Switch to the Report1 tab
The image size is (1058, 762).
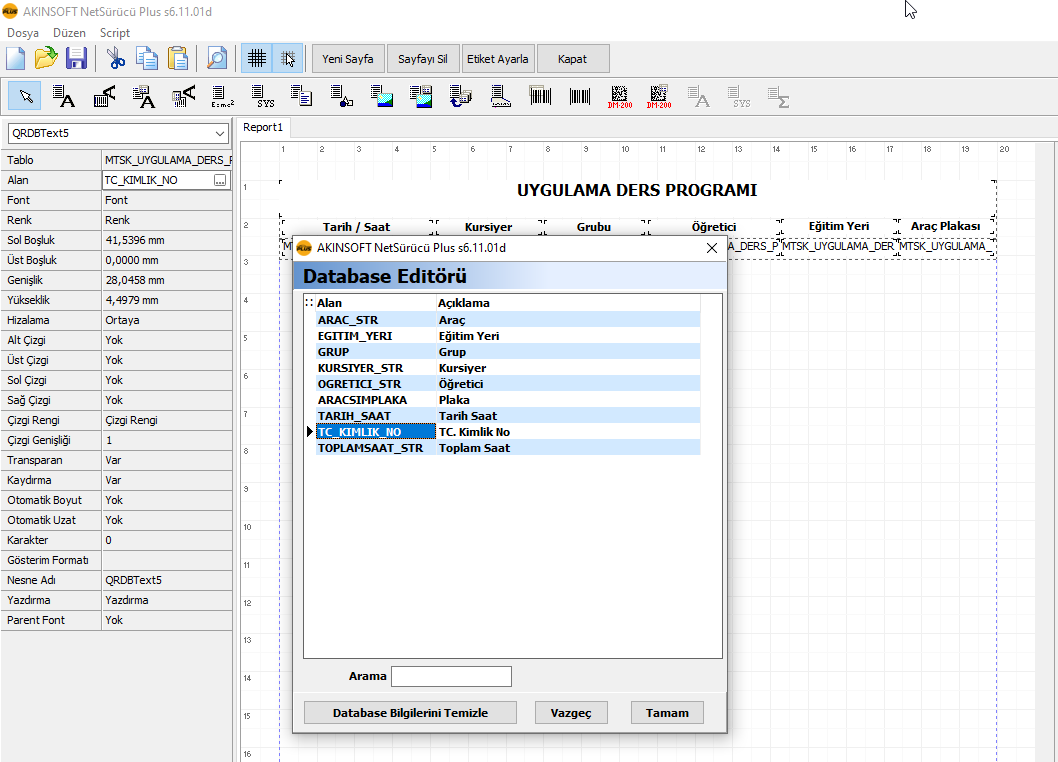pos(262,127)
